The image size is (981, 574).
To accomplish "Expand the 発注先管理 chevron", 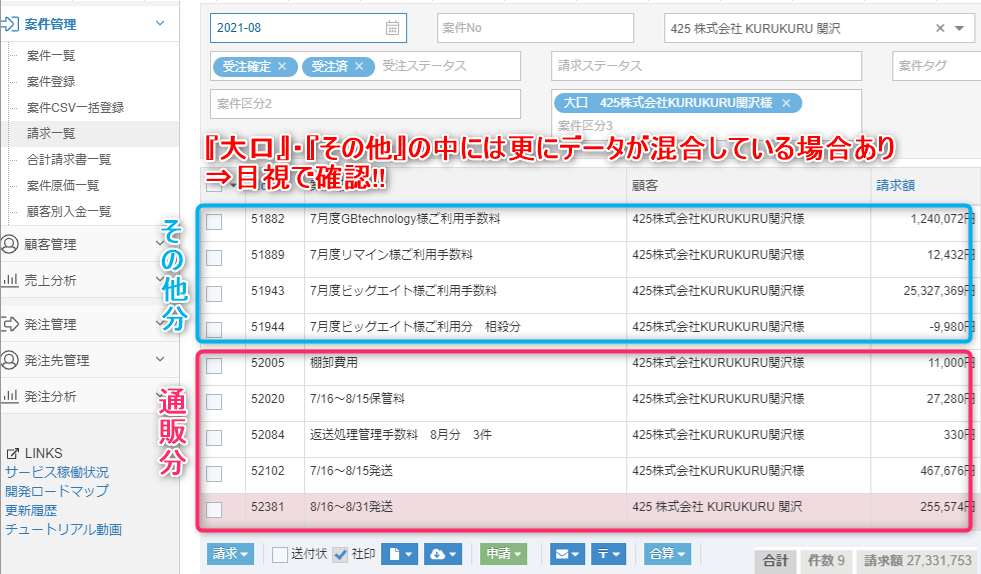I will coord(160,359).
